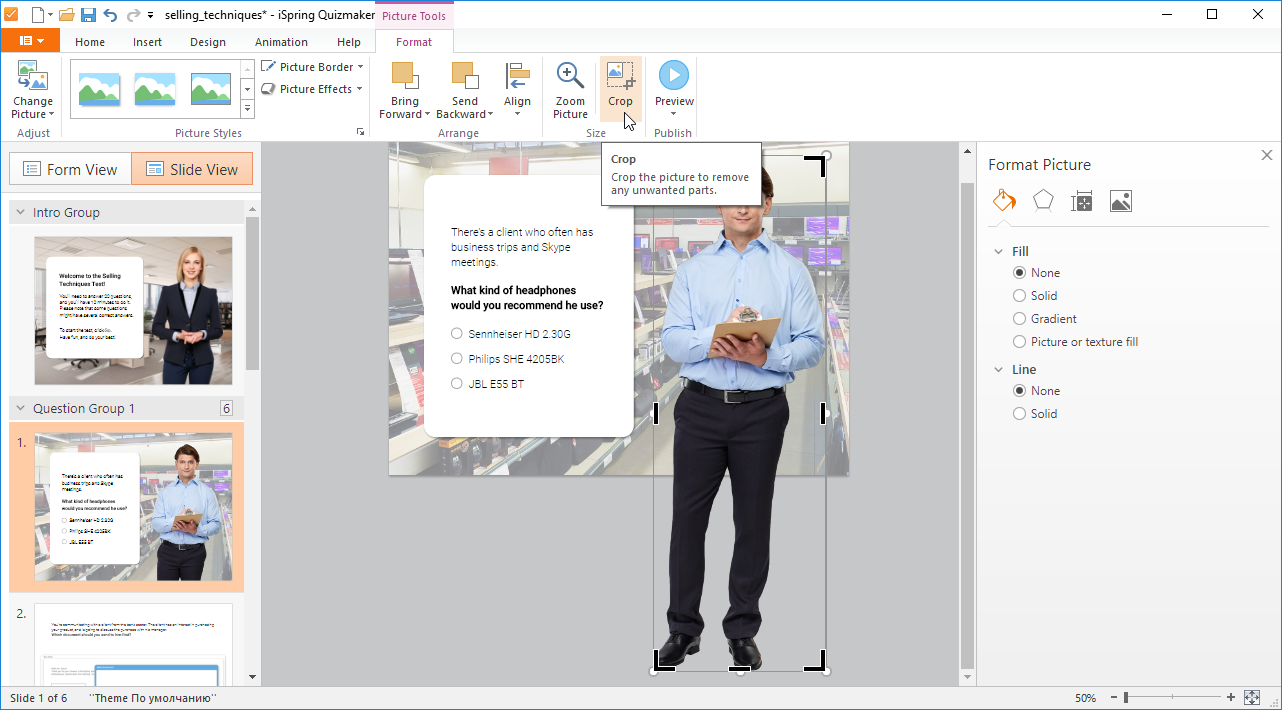The height and width of the screenshot is (710, 1282).
Task: Open the Picture Effects dropdown
Action: [311, 88]
